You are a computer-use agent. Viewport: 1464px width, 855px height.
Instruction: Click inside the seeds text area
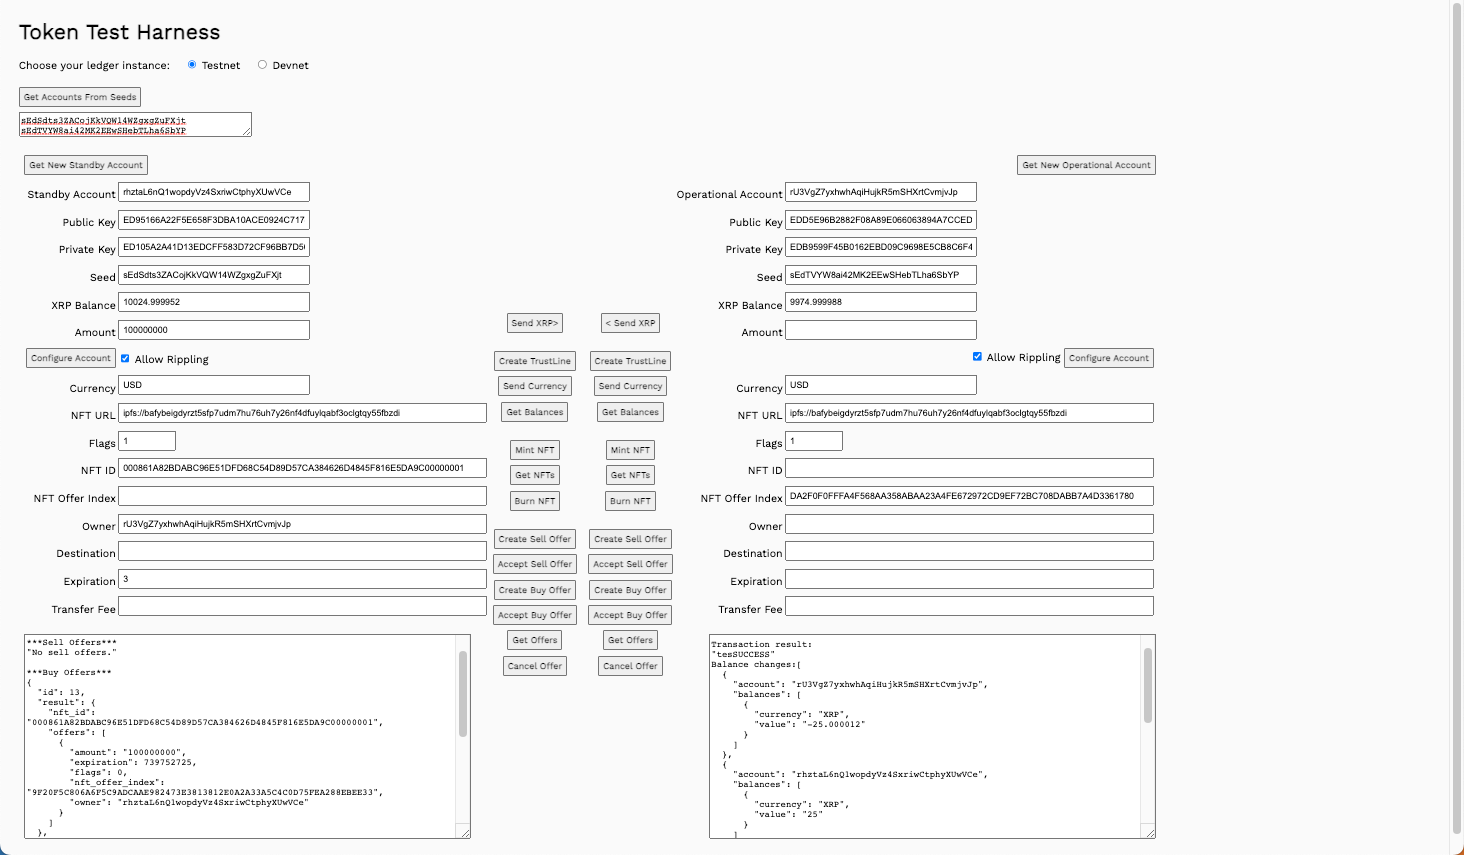point(135,124)
